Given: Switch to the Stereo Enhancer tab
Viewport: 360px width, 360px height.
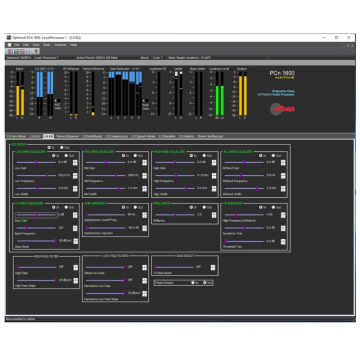Looking at the screenshot, I should pos(68,136).
